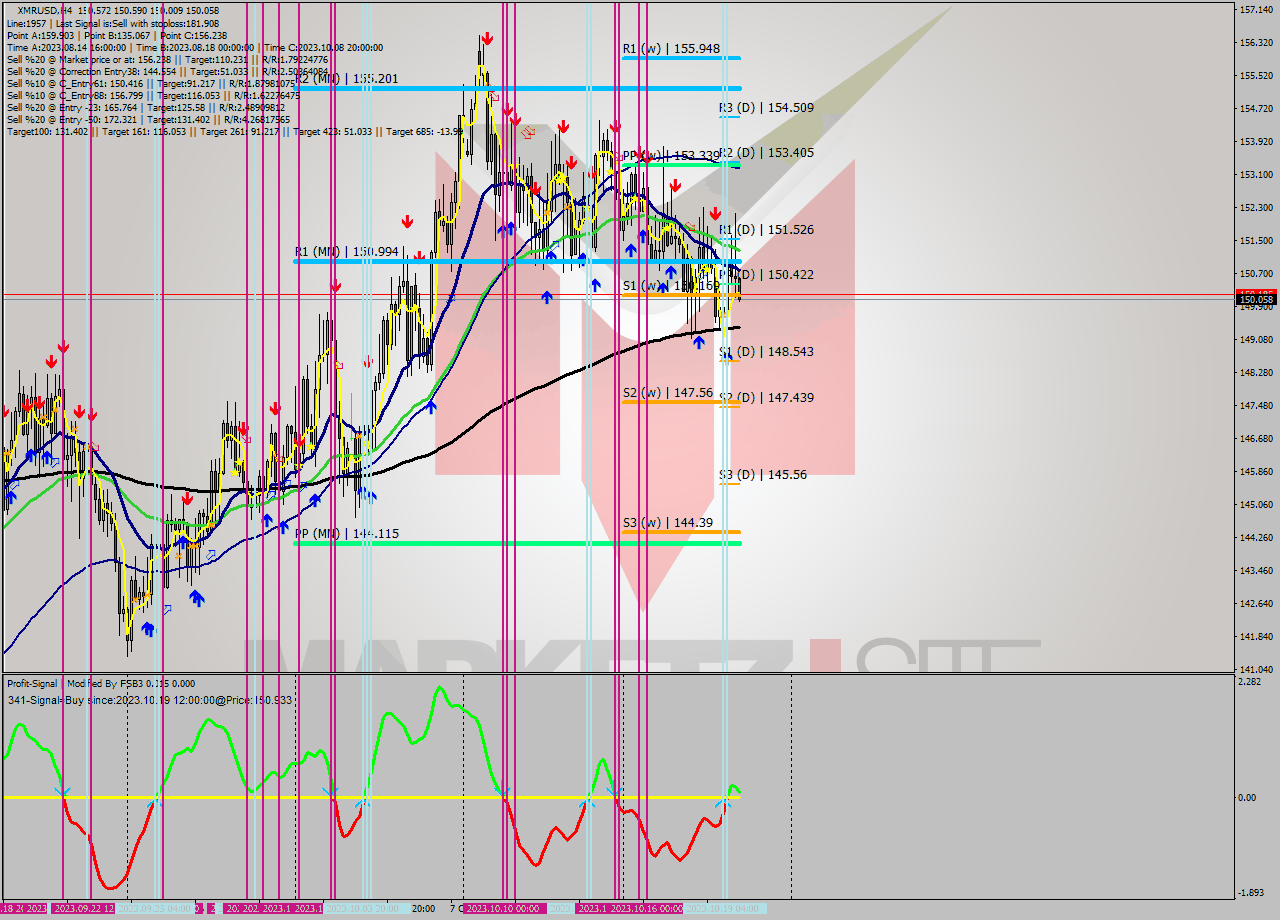The width and height of the screenshot is (1280, 920).
Task: Click 149.080 on the price axis
Action: pyautogui.click(x=1255, y=339)
